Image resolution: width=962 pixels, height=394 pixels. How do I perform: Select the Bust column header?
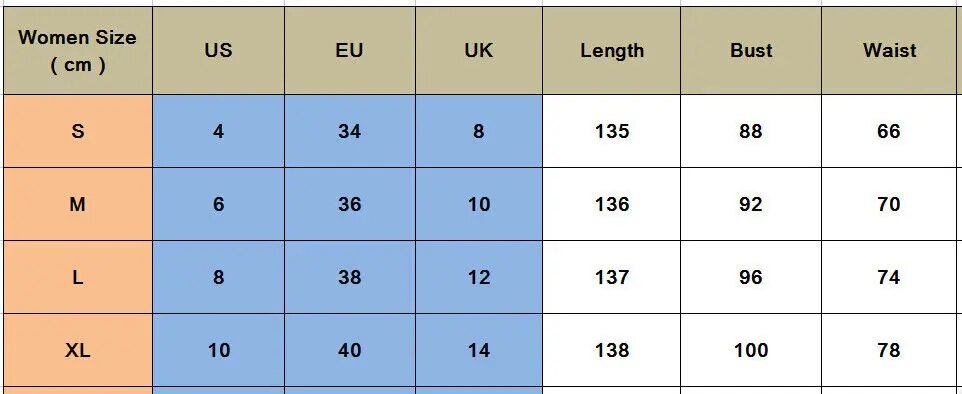[751, 50]
